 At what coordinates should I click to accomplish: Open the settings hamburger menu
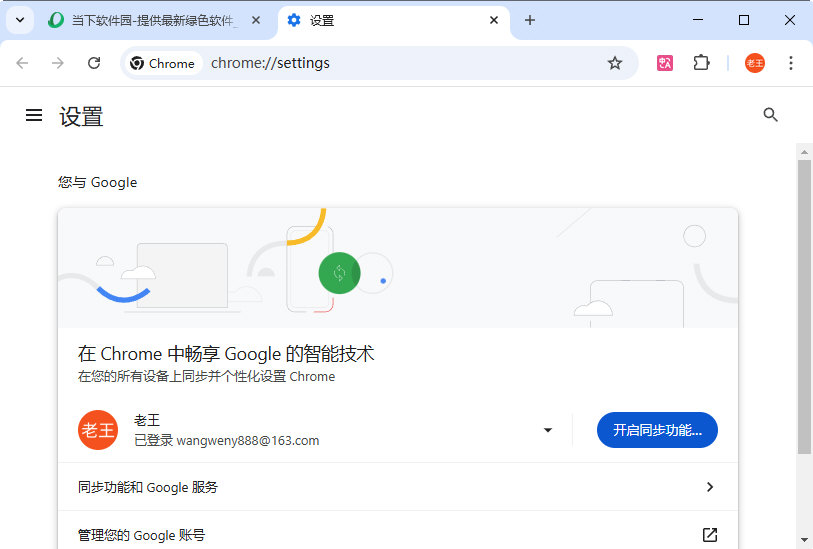tap(34, 115)
